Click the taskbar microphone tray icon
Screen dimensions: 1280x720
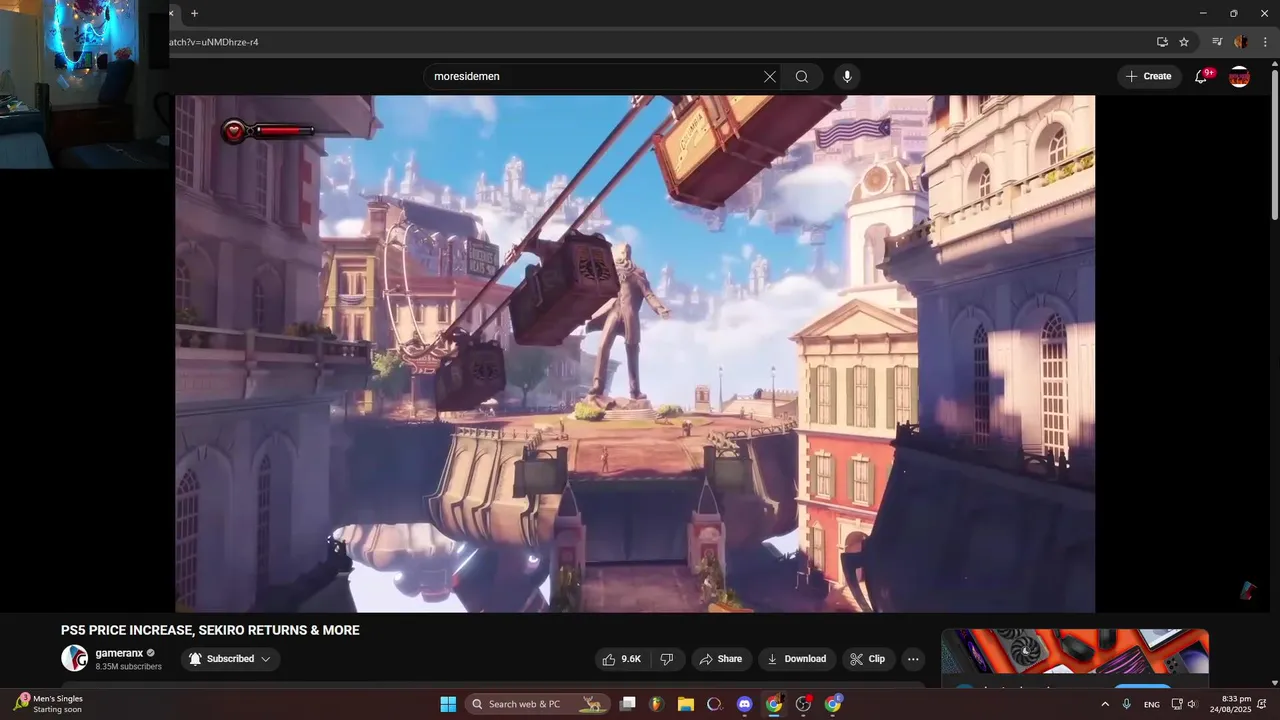pyautogui.click(x=1127, y=704)
